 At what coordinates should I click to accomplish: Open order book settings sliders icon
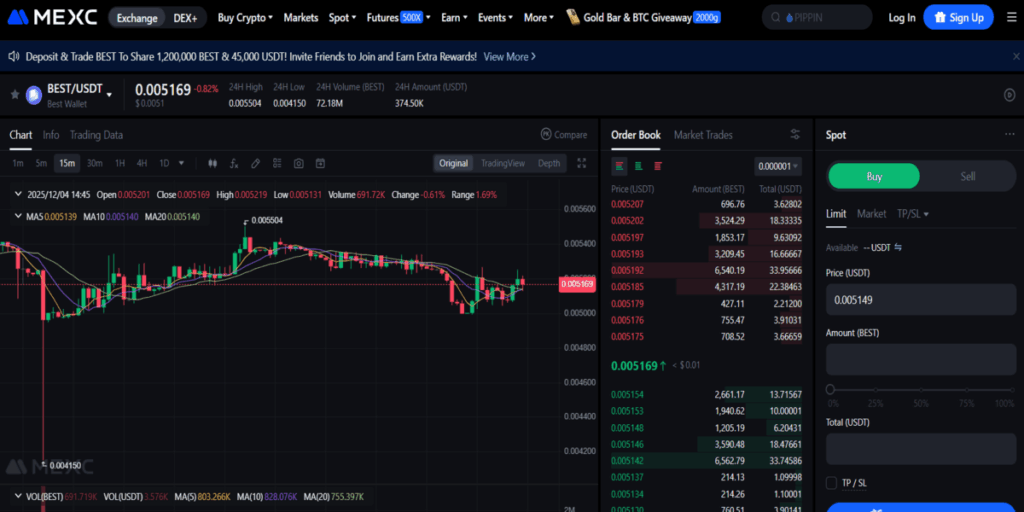pyautogui.click(x=795, y=135)
